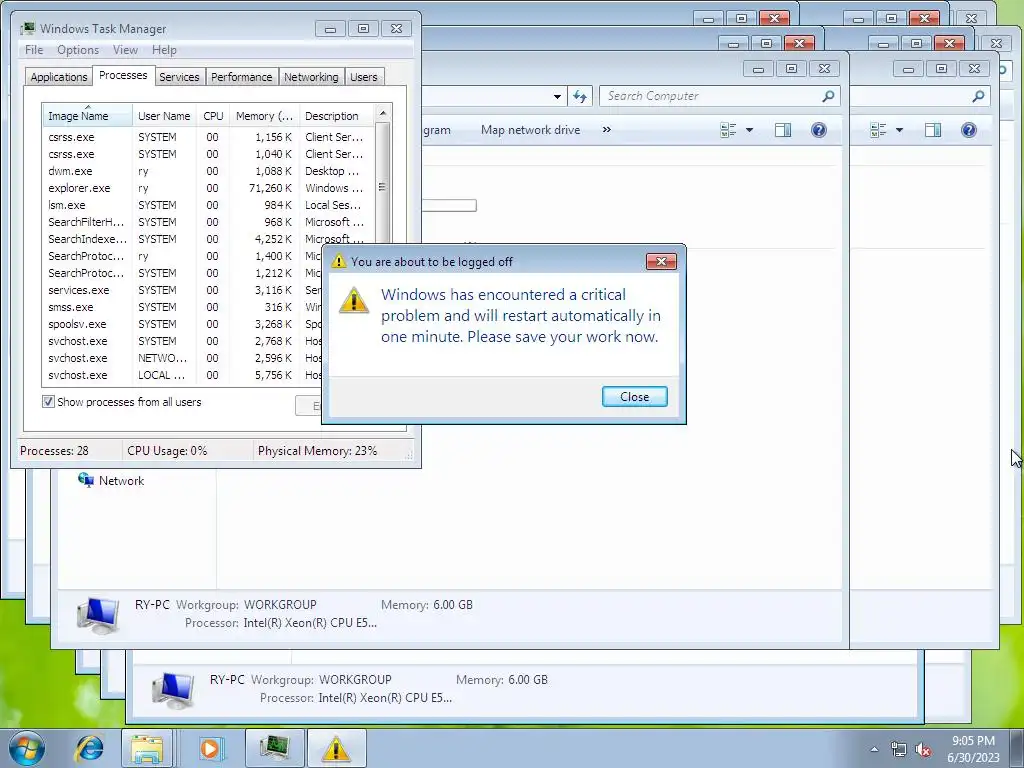1024x768 pixels.
Task: Show hidden system tray icons
Action: click(874, 749)
